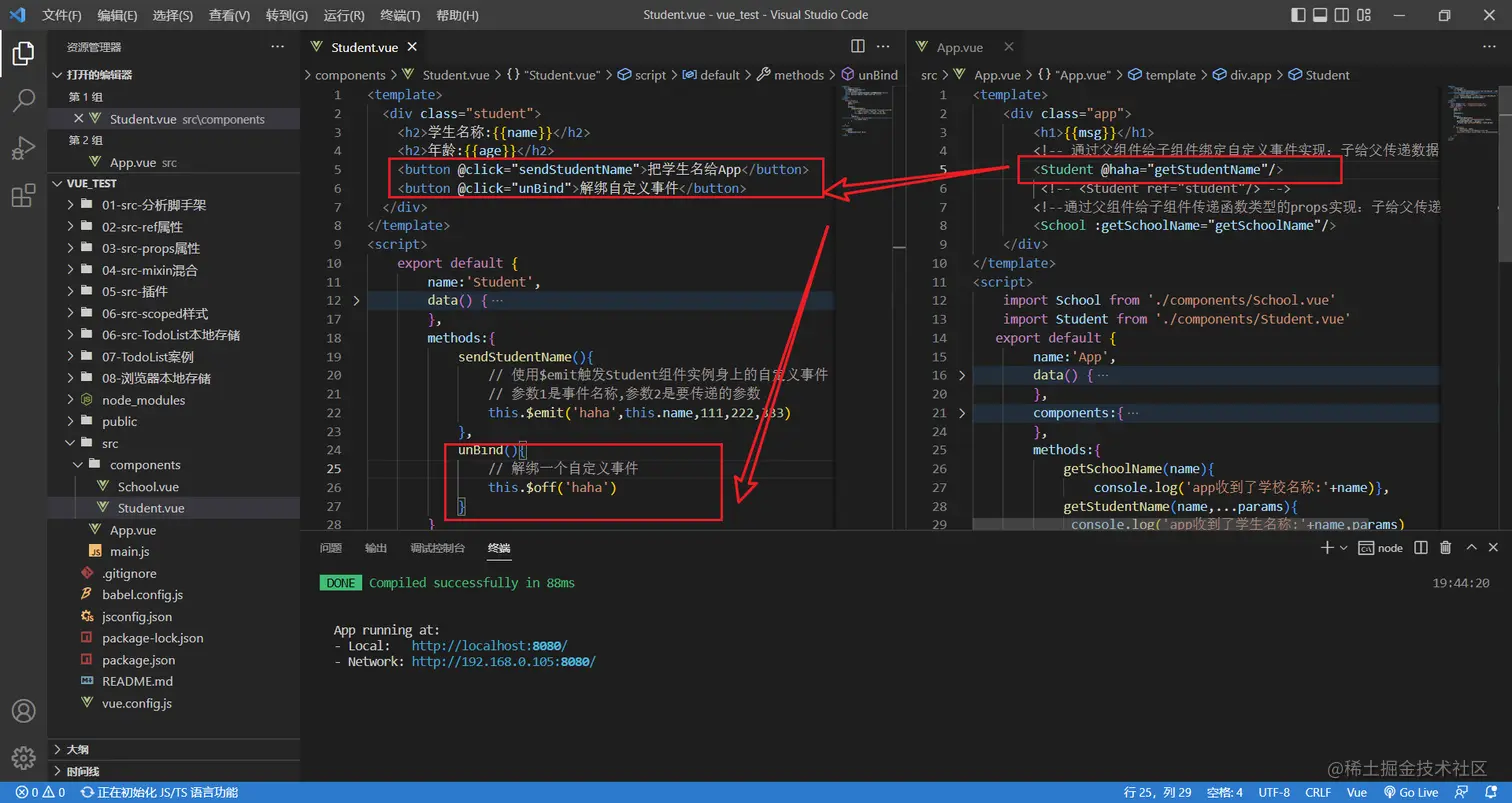Switch to the 调试控制台 panel tab

point(438,548)
